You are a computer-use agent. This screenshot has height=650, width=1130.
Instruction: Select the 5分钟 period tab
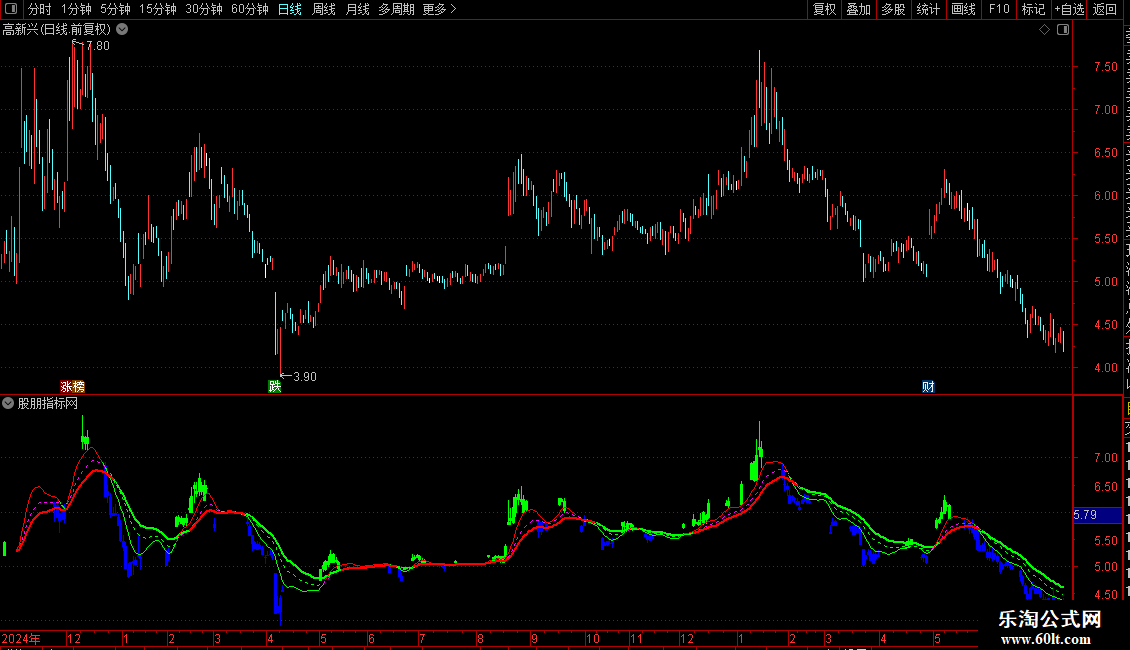115,9
